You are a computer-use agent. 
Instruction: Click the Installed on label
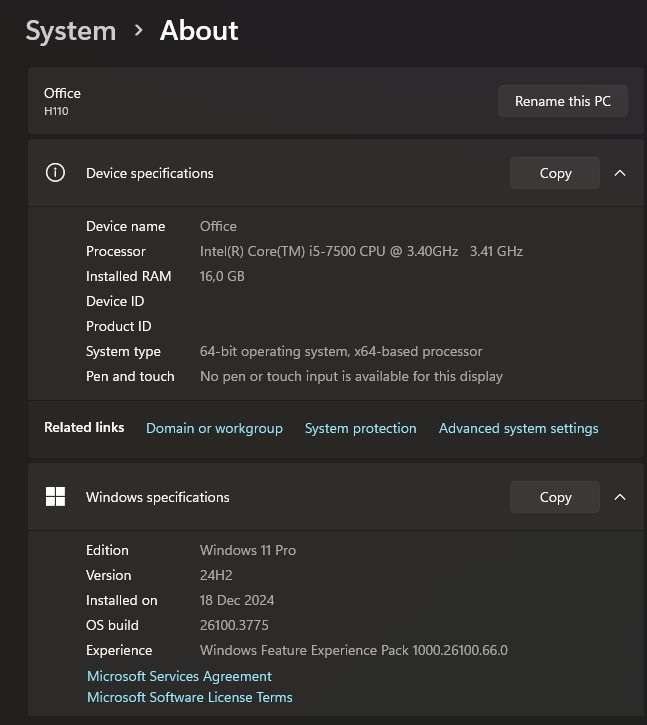pos(122,600)
